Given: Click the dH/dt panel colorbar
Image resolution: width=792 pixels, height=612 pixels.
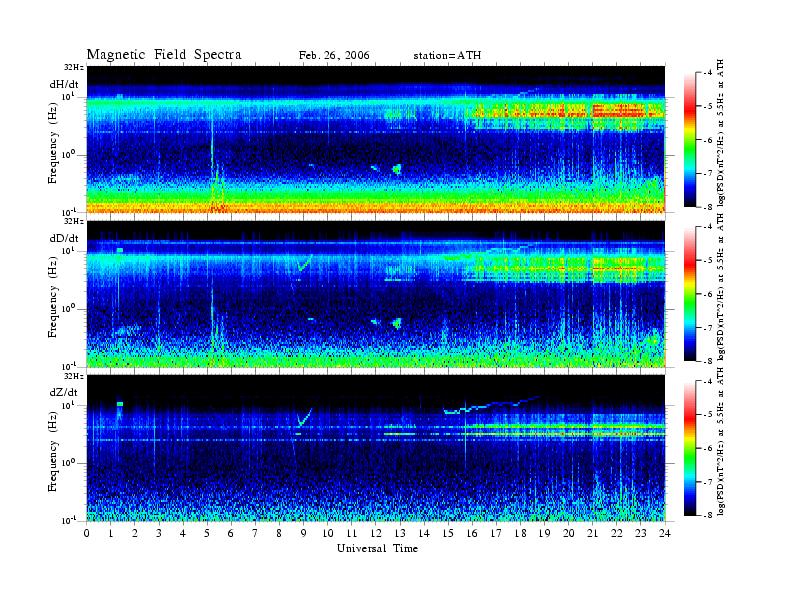Looking at the screenshot, I should click(689, 140).
